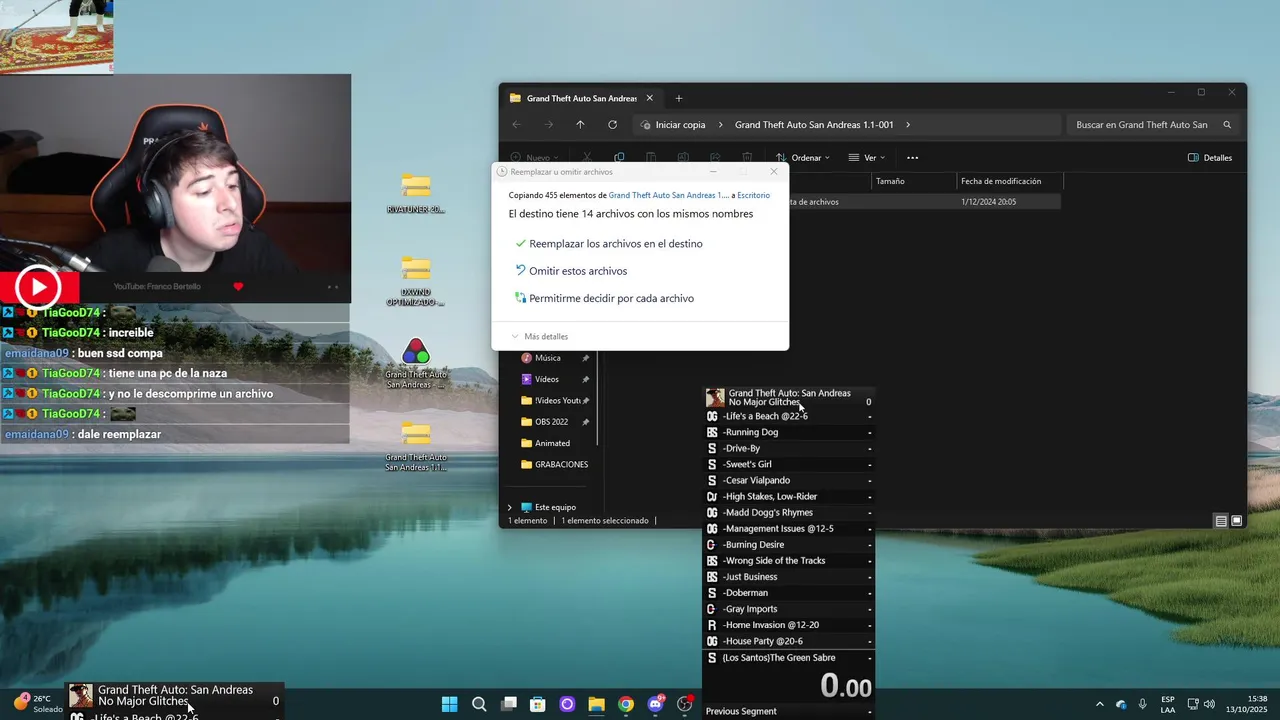Select the Grand Theft Auto San Andreas shortcut icon
Screen dimensions: 1280x720
click(416, 364)
